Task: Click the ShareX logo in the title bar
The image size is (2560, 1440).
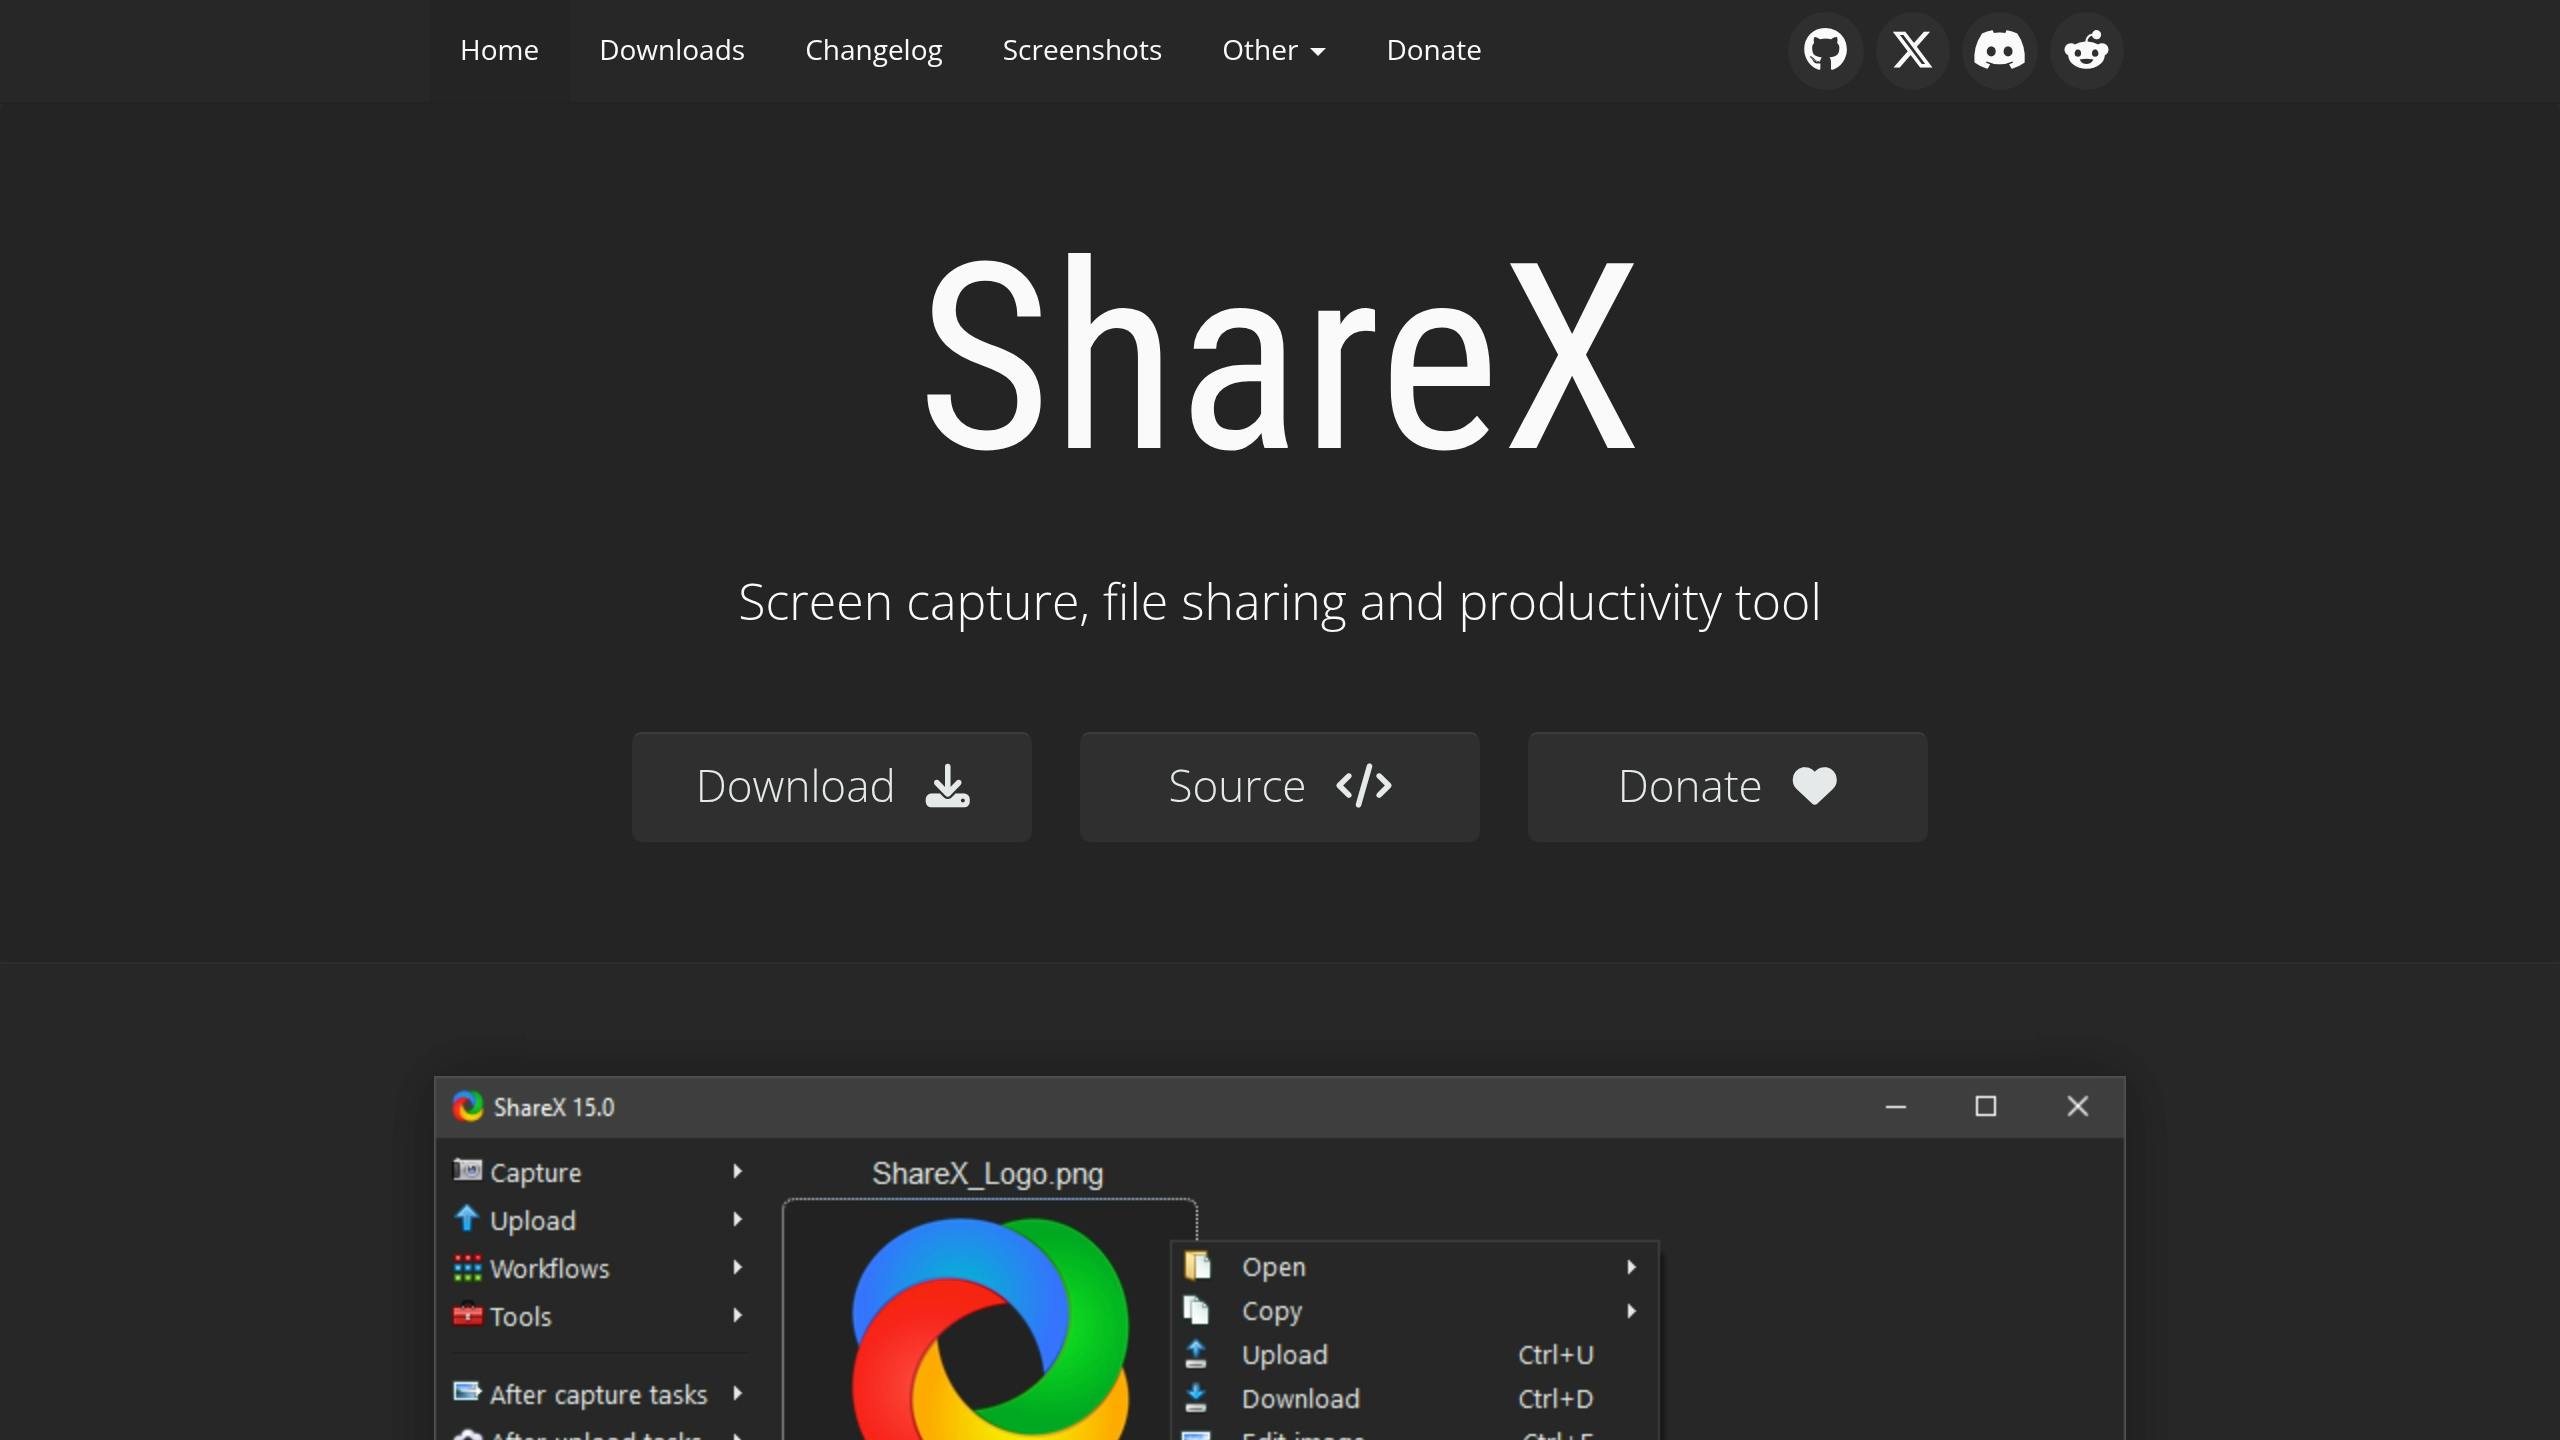Action: (468, 1106)
